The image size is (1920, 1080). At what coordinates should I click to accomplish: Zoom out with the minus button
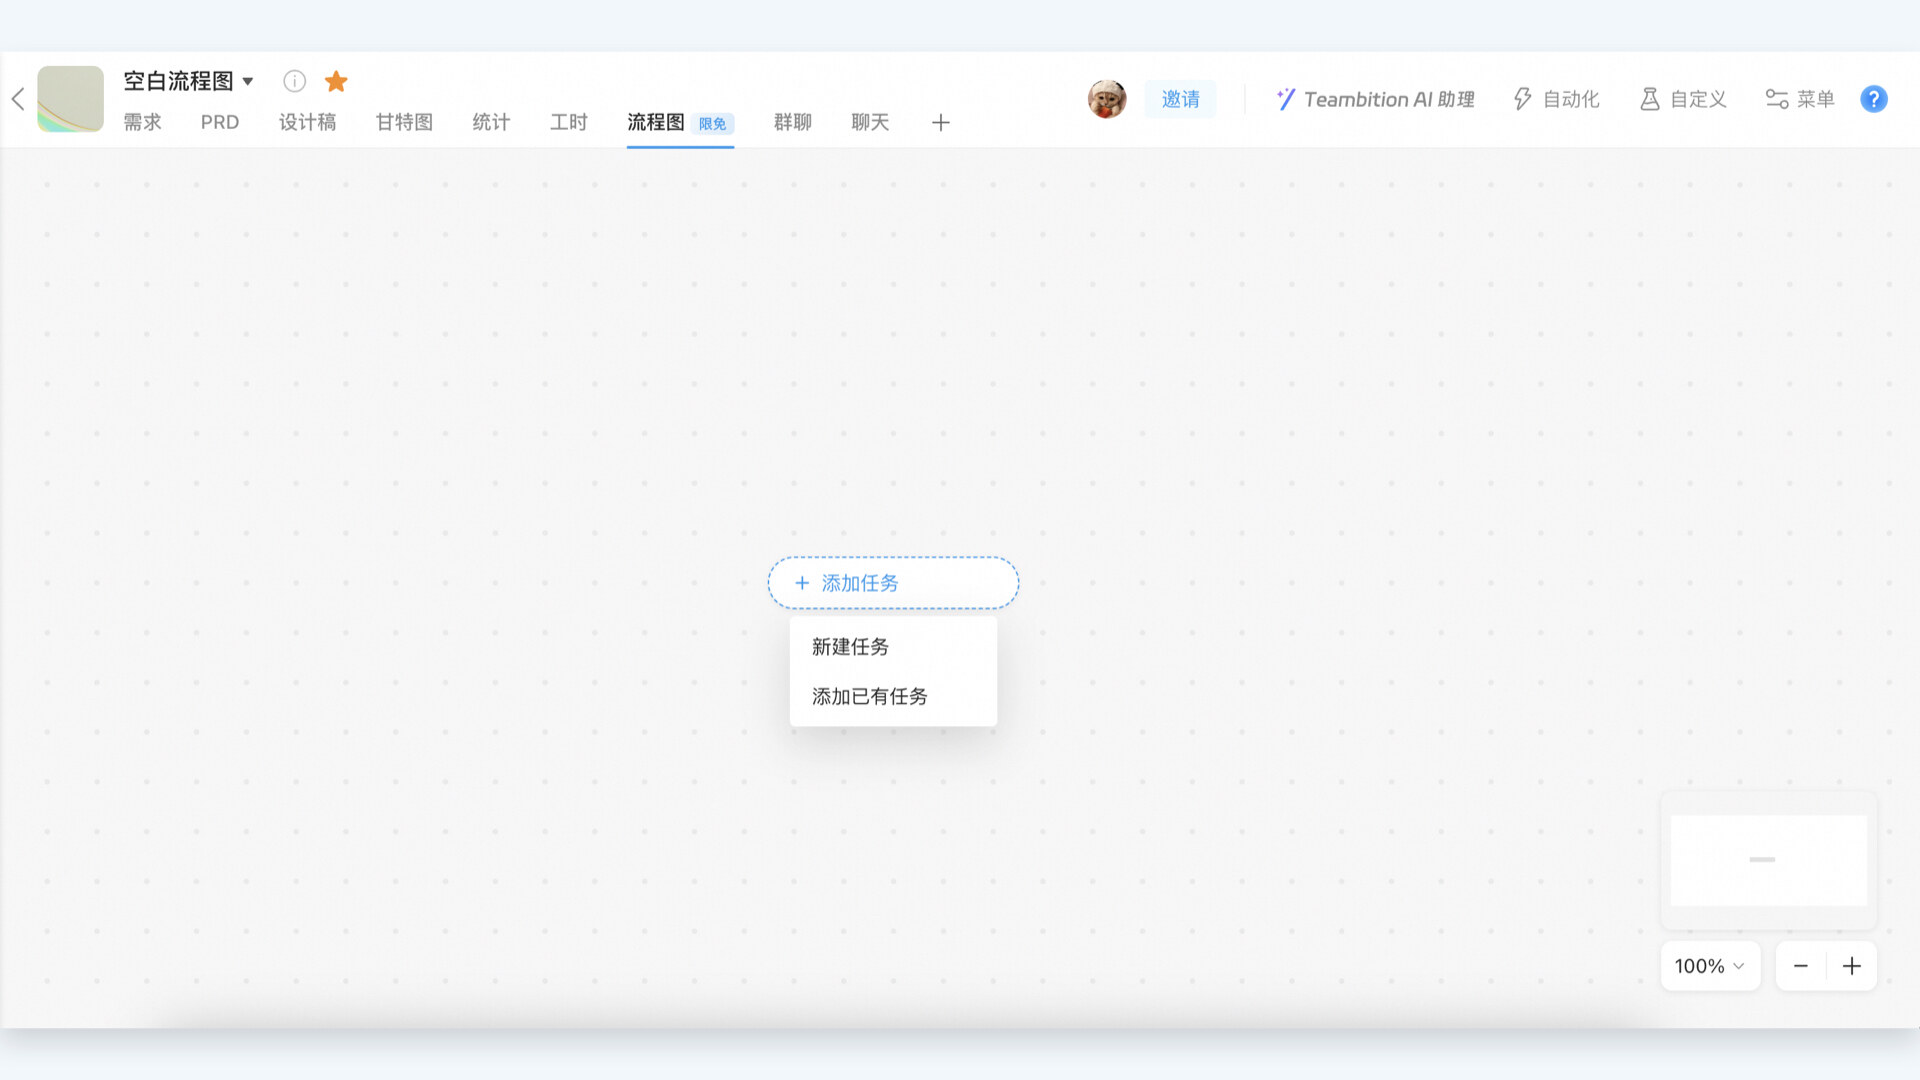click(x=1801, y=966)
